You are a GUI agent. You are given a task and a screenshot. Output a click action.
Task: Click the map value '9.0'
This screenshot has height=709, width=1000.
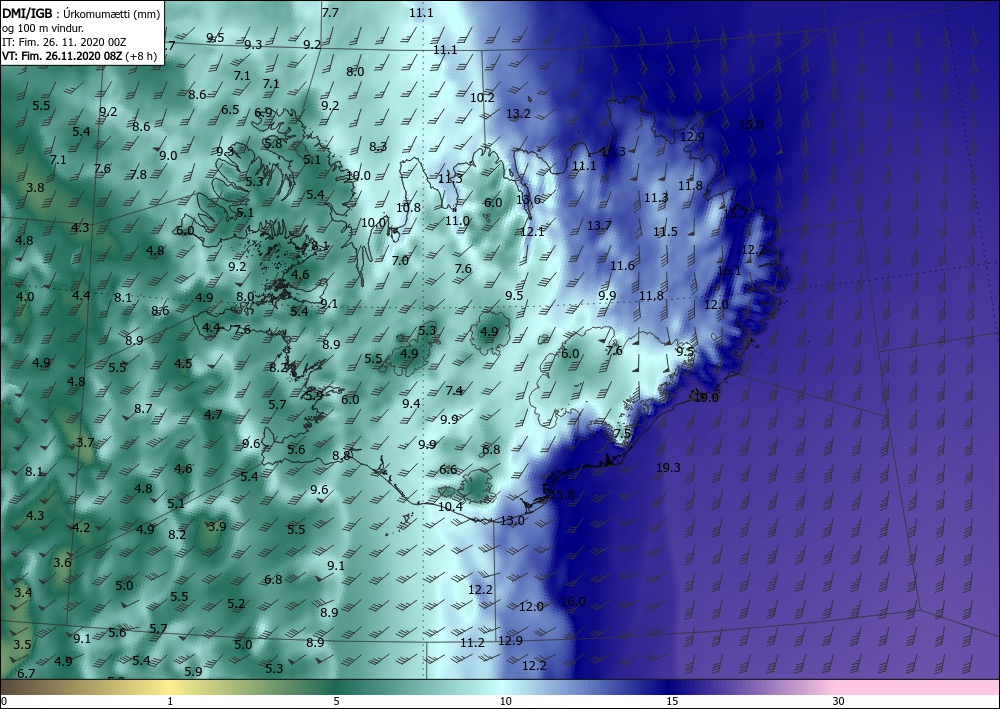pos(168,156)
